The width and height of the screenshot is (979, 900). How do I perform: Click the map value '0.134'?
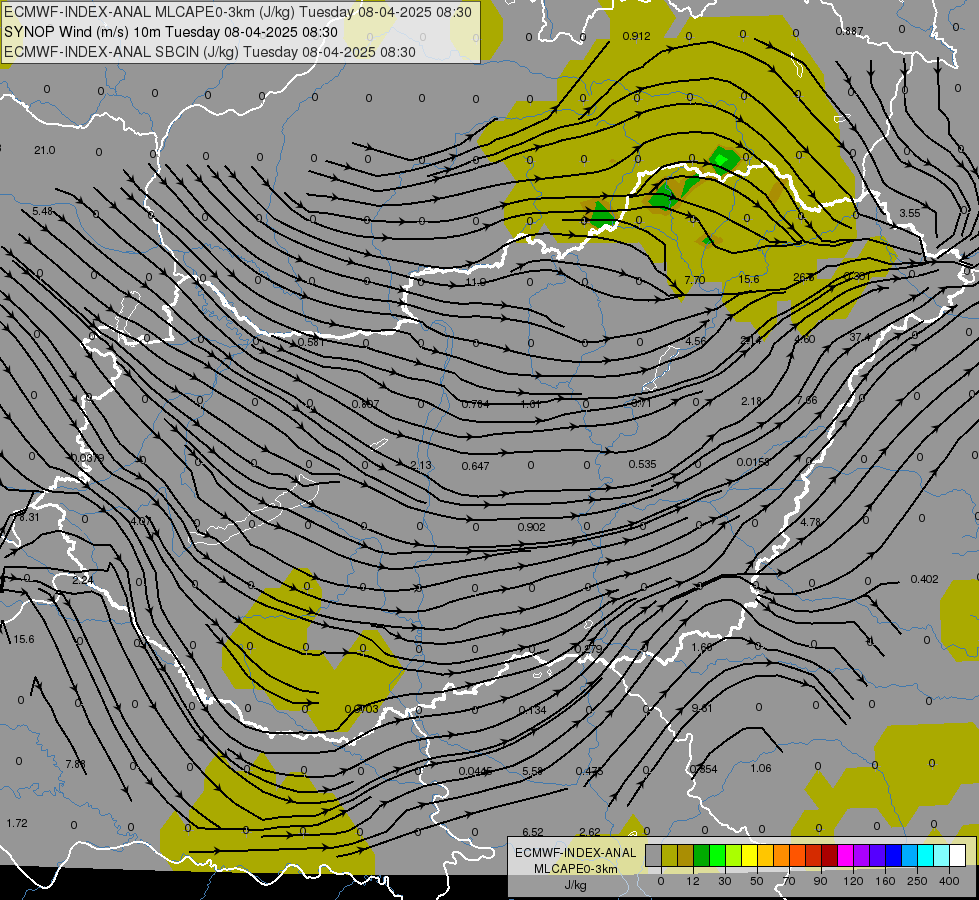tap(532, 710)
